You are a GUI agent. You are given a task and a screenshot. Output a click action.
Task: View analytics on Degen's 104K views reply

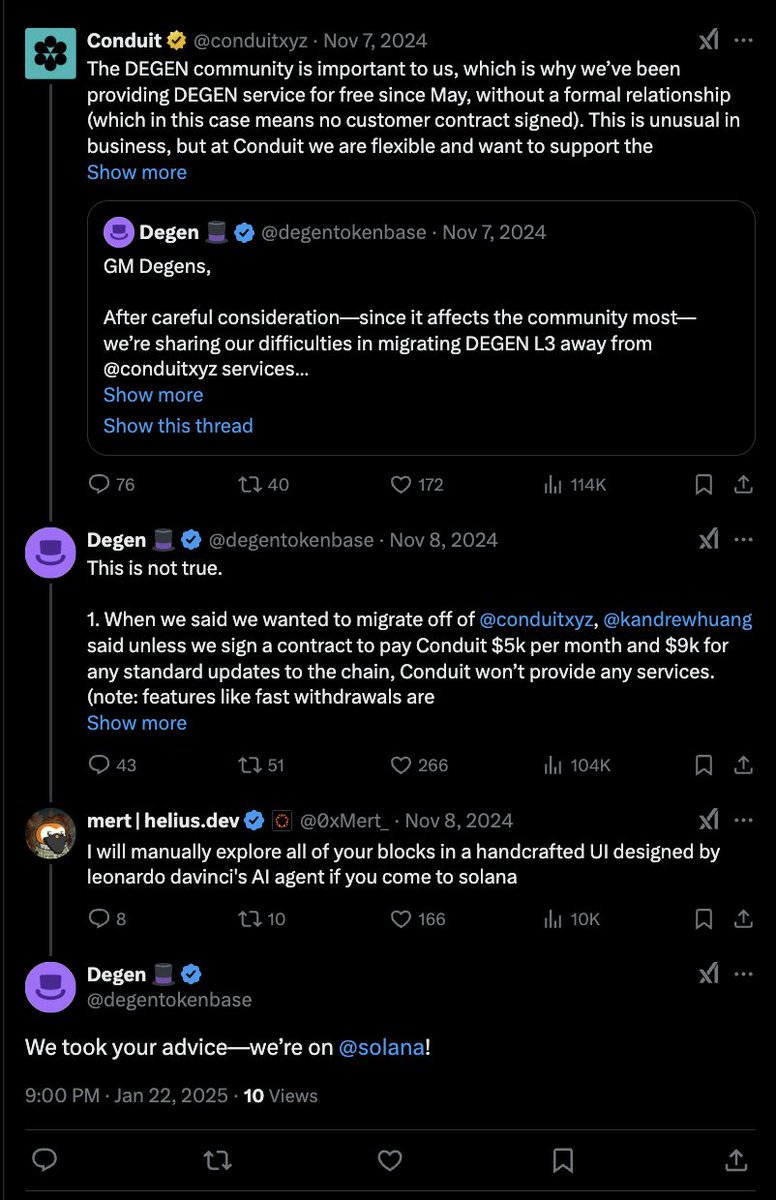[x=552, y=765]
